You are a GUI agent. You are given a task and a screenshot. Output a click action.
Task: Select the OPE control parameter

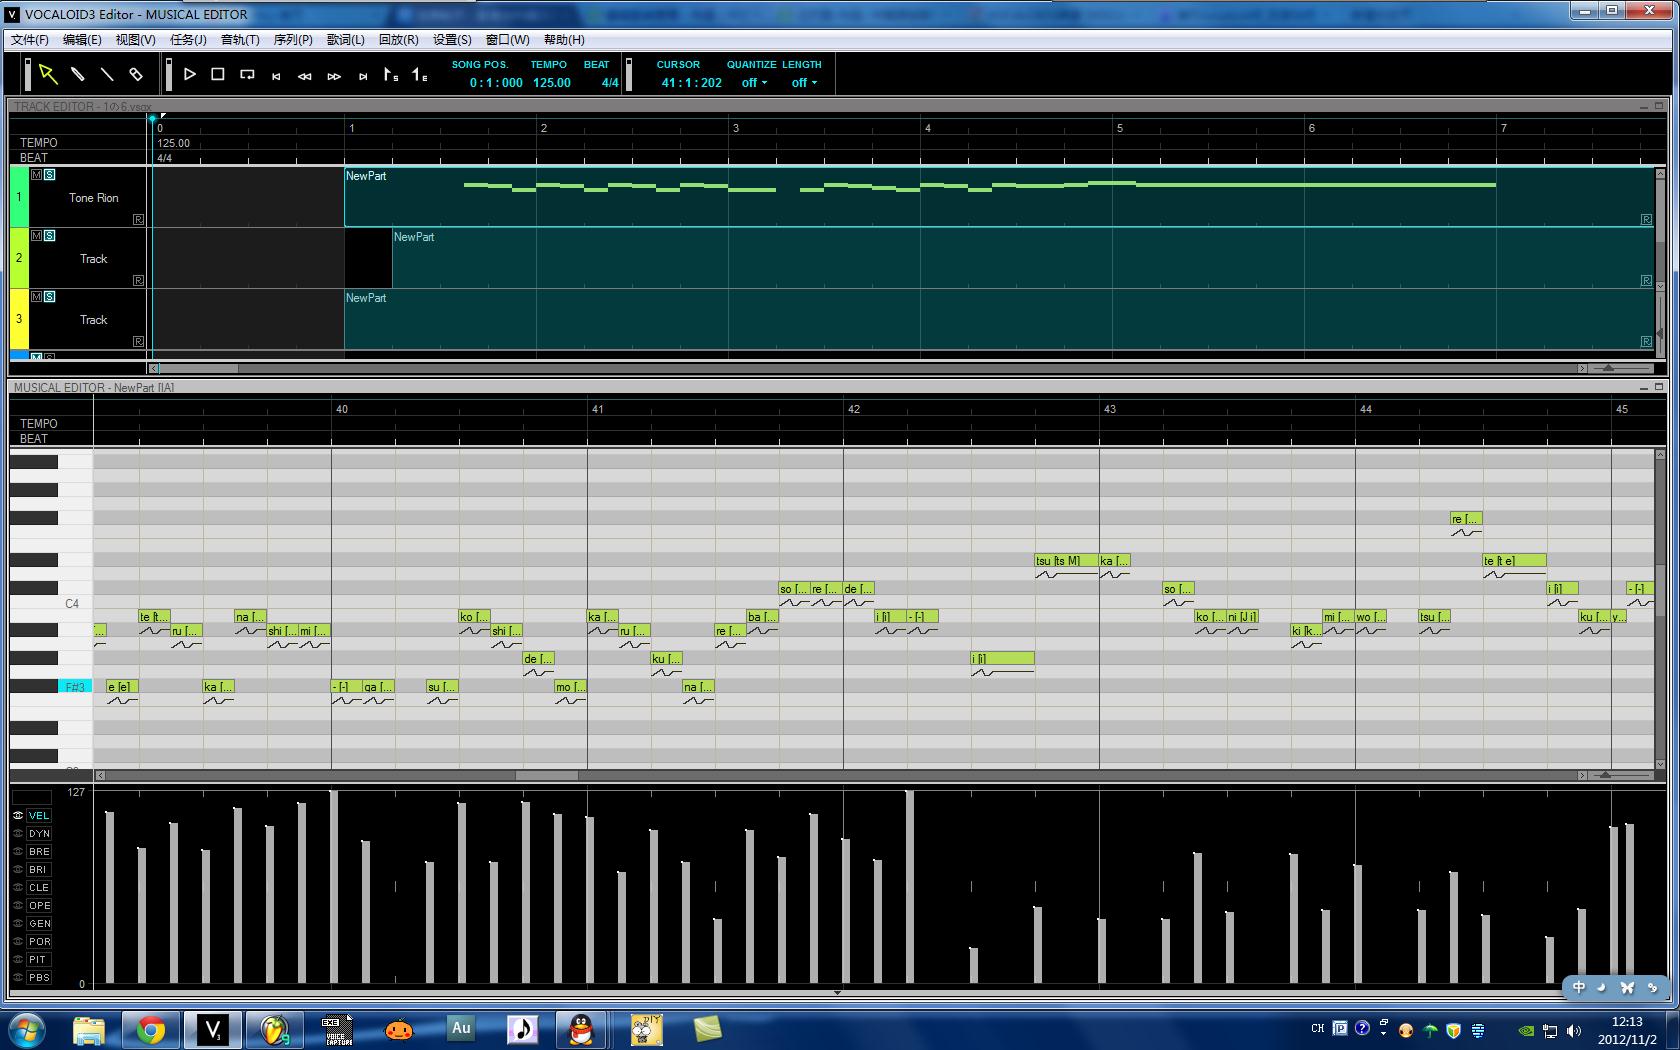[39, 905]
